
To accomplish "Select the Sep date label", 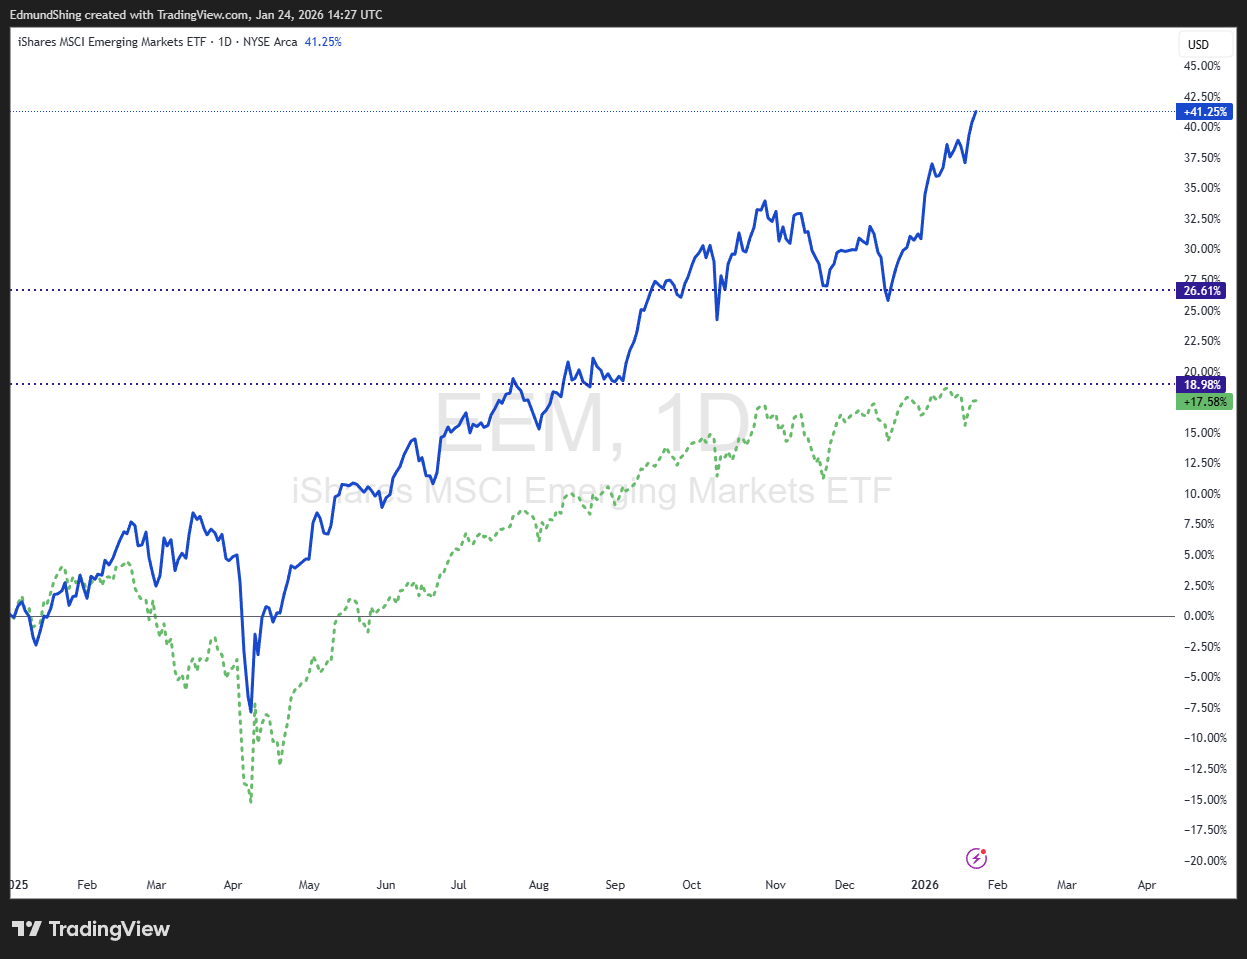I will tap(615, 885).
